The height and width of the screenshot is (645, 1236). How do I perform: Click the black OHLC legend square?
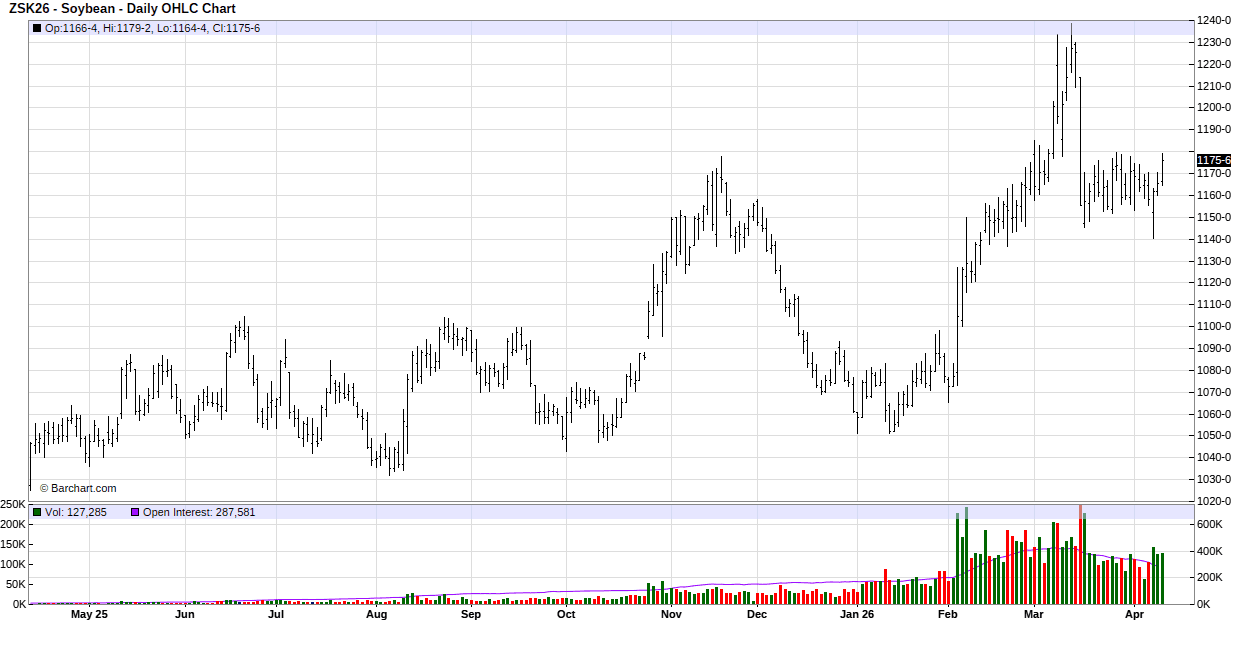coord(37,28)
